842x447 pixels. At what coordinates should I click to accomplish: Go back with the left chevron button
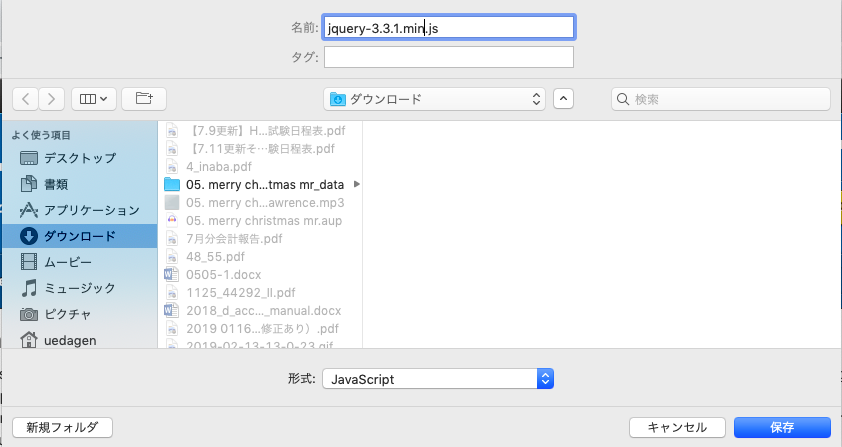tap(25, 99)
